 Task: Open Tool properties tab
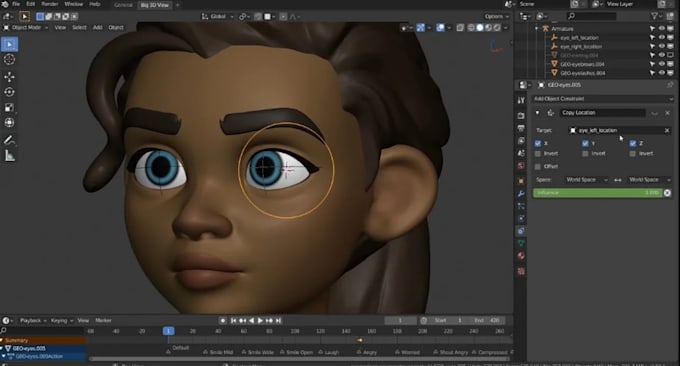point(521,100)
